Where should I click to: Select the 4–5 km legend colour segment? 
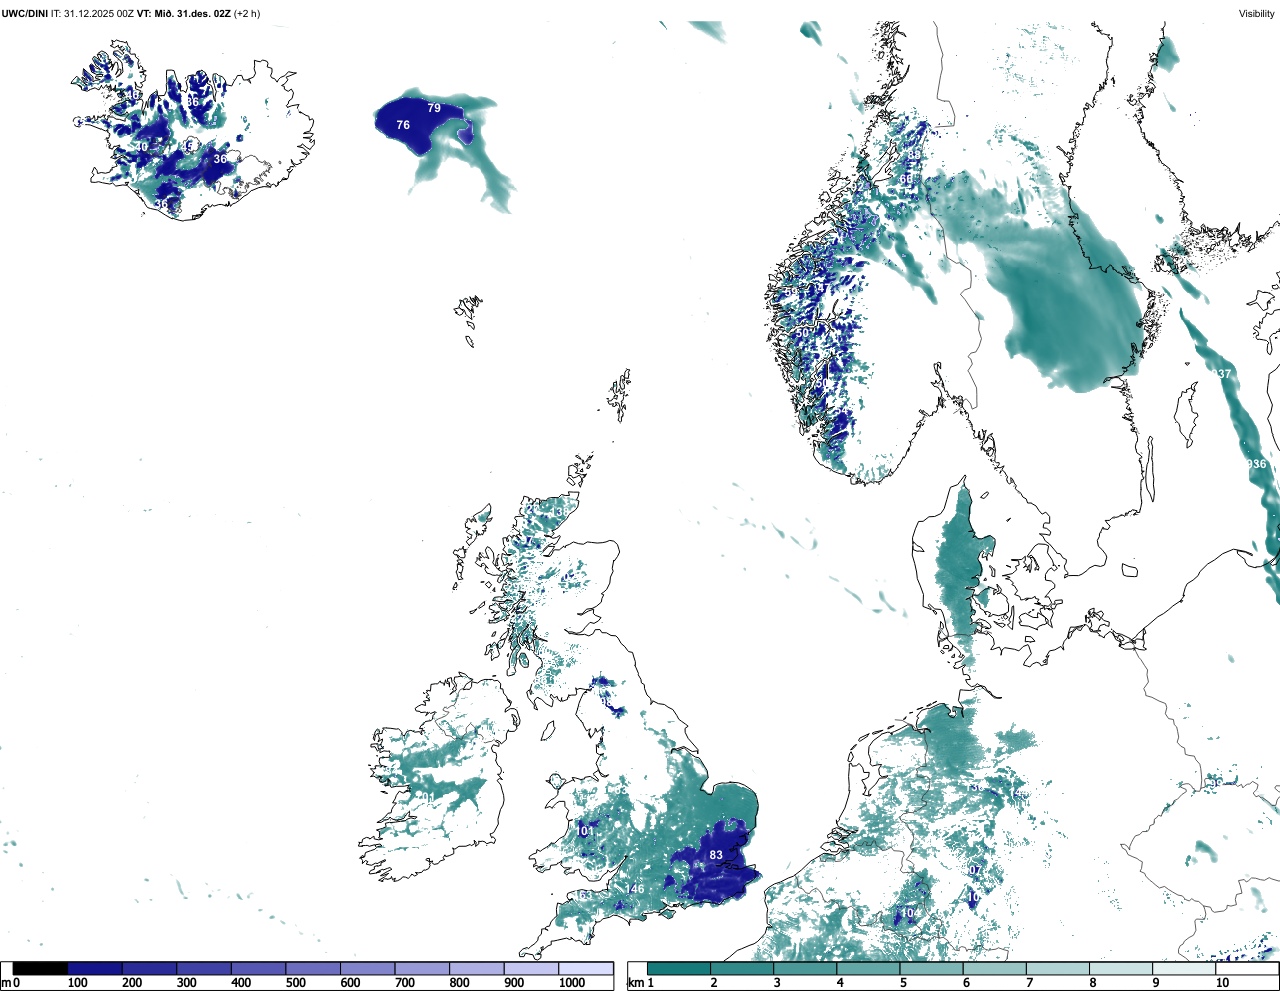[x=868, y=969]
